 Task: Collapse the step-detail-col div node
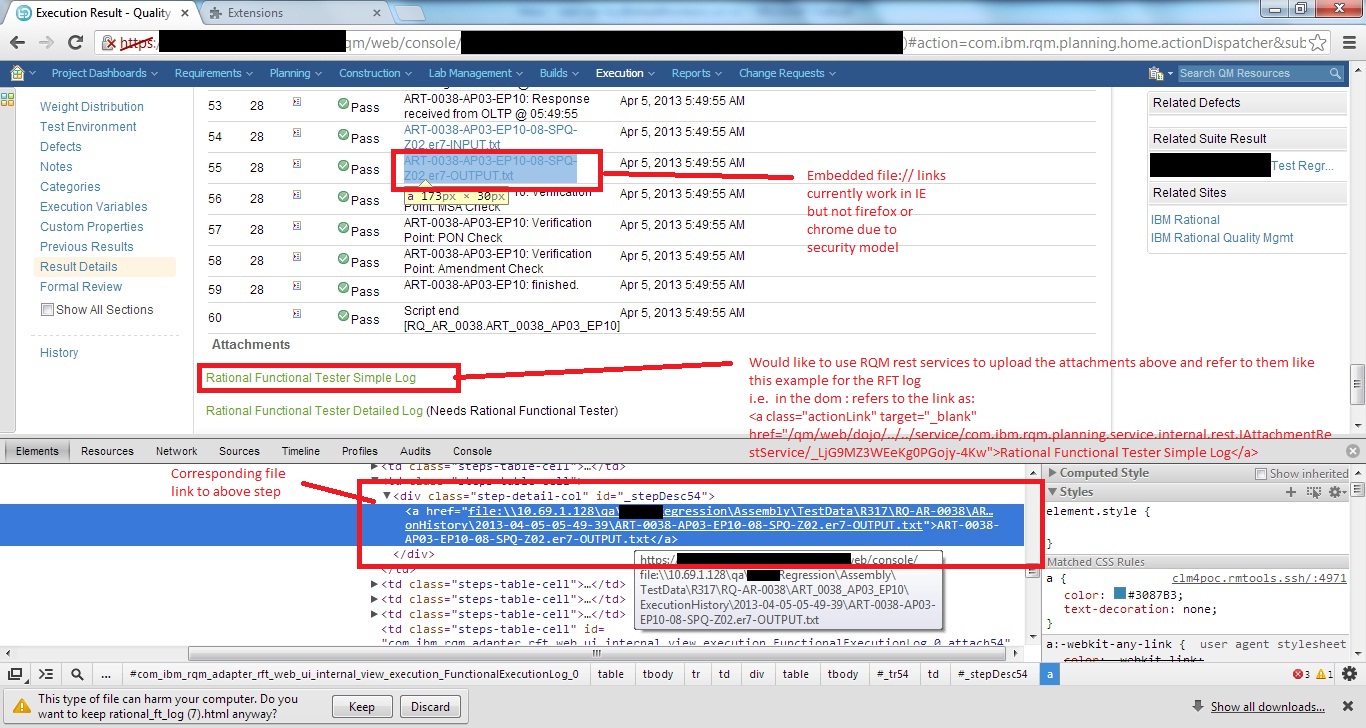(387, 496)
